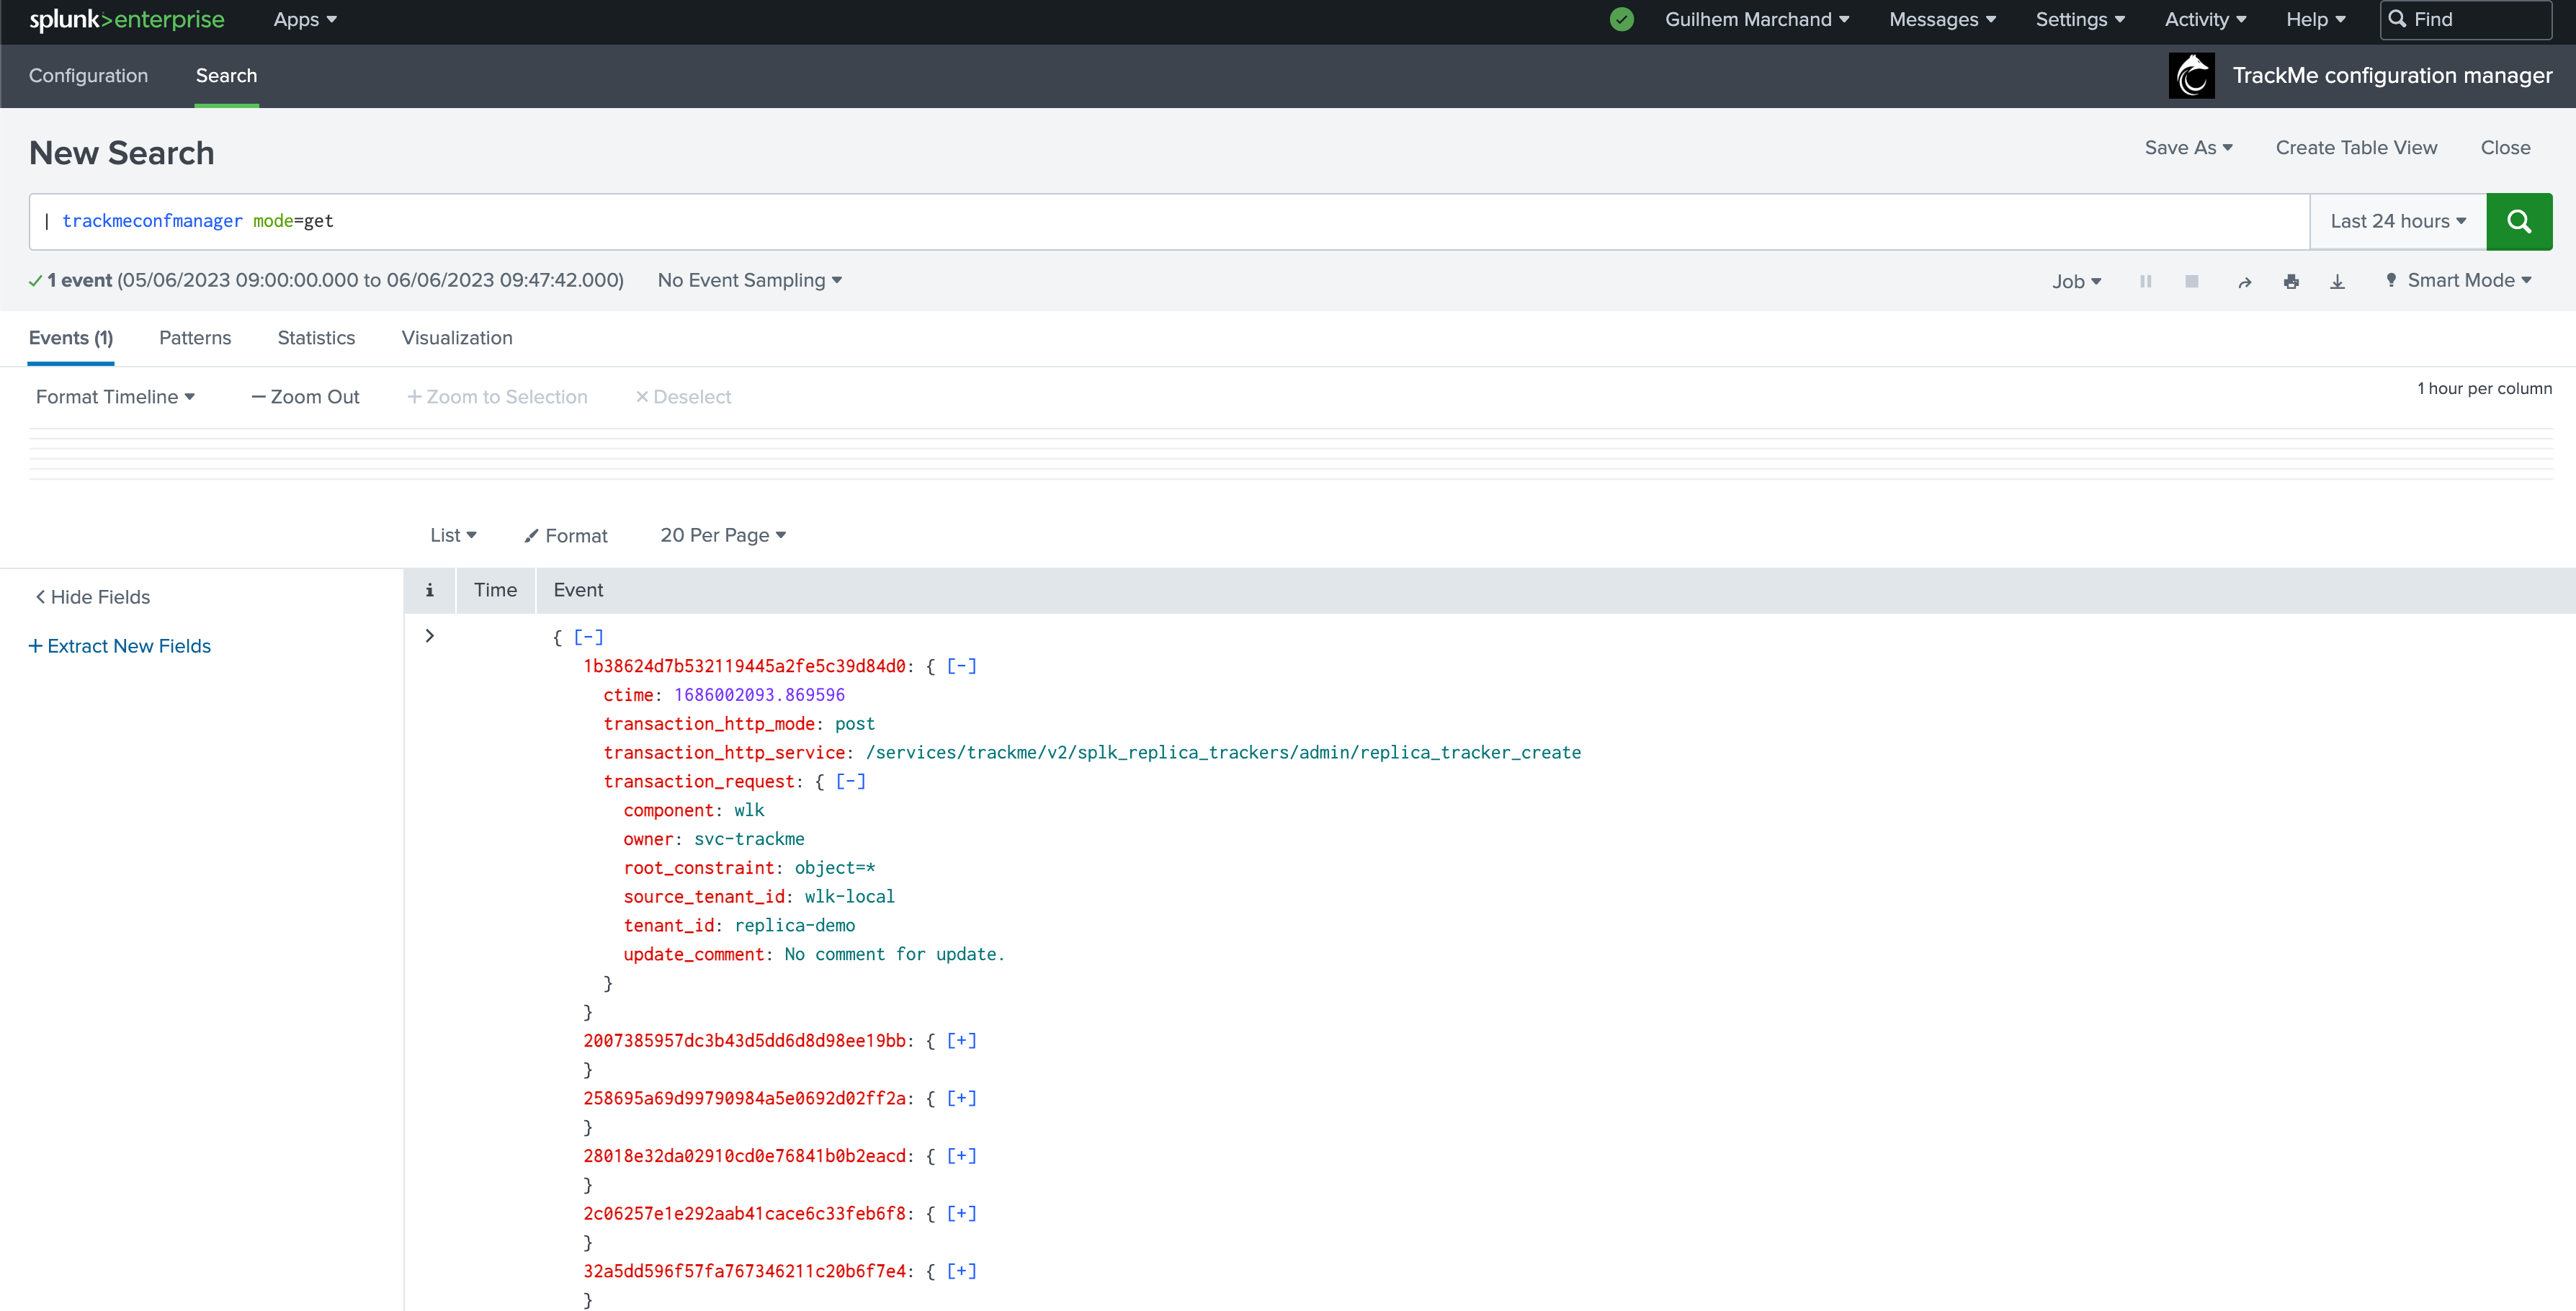
Task: Print the search results
Action: tap(2291, 282)
